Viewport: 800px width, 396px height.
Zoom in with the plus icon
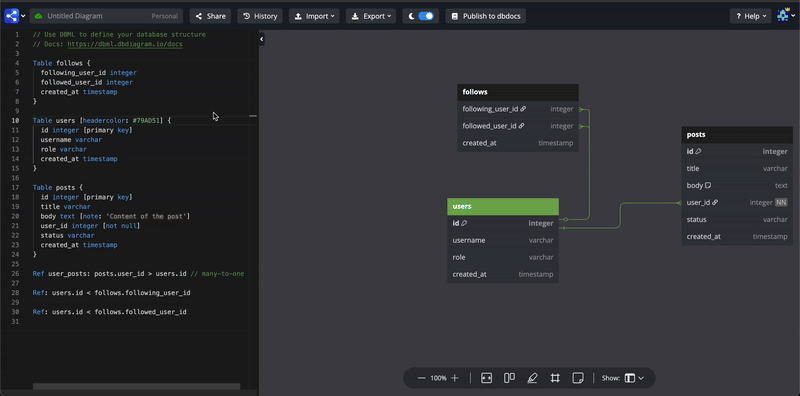tap(455, 378)
